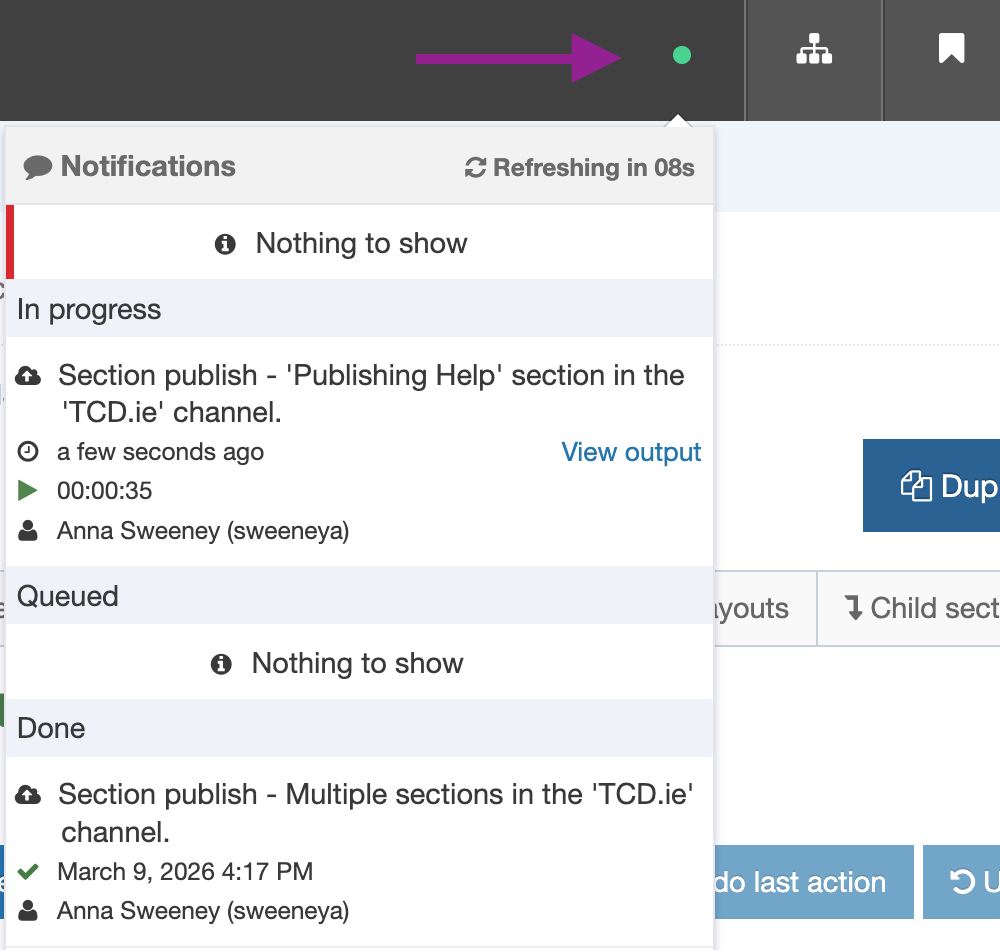Select the site structure hierarchy icon
This screenshot has width=1000, height=950.
(x=814, y=47)
